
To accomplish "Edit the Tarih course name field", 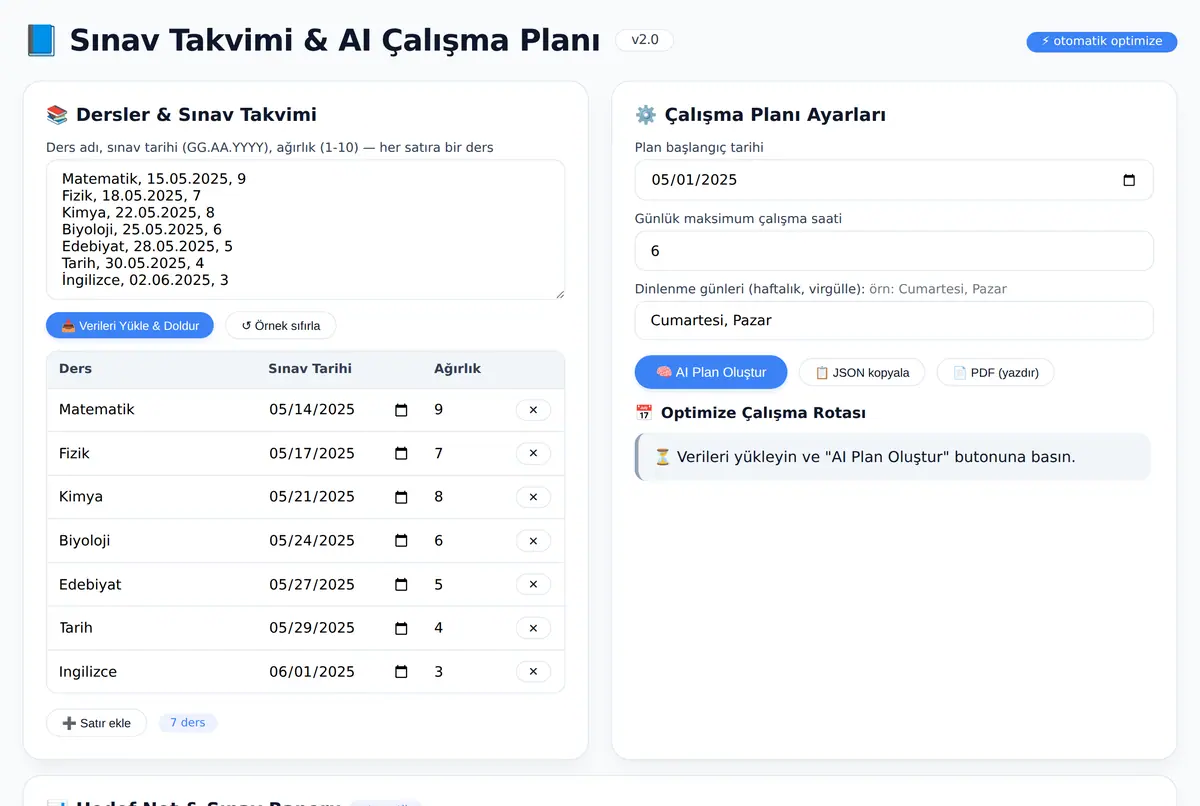I will click(x=152, y=628).
